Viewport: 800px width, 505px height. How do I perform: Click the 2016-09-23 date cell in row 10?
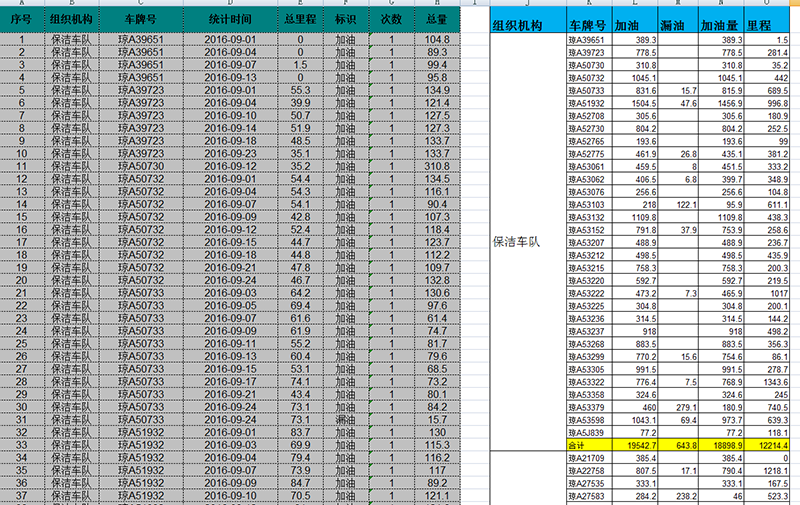pos(230,154)
